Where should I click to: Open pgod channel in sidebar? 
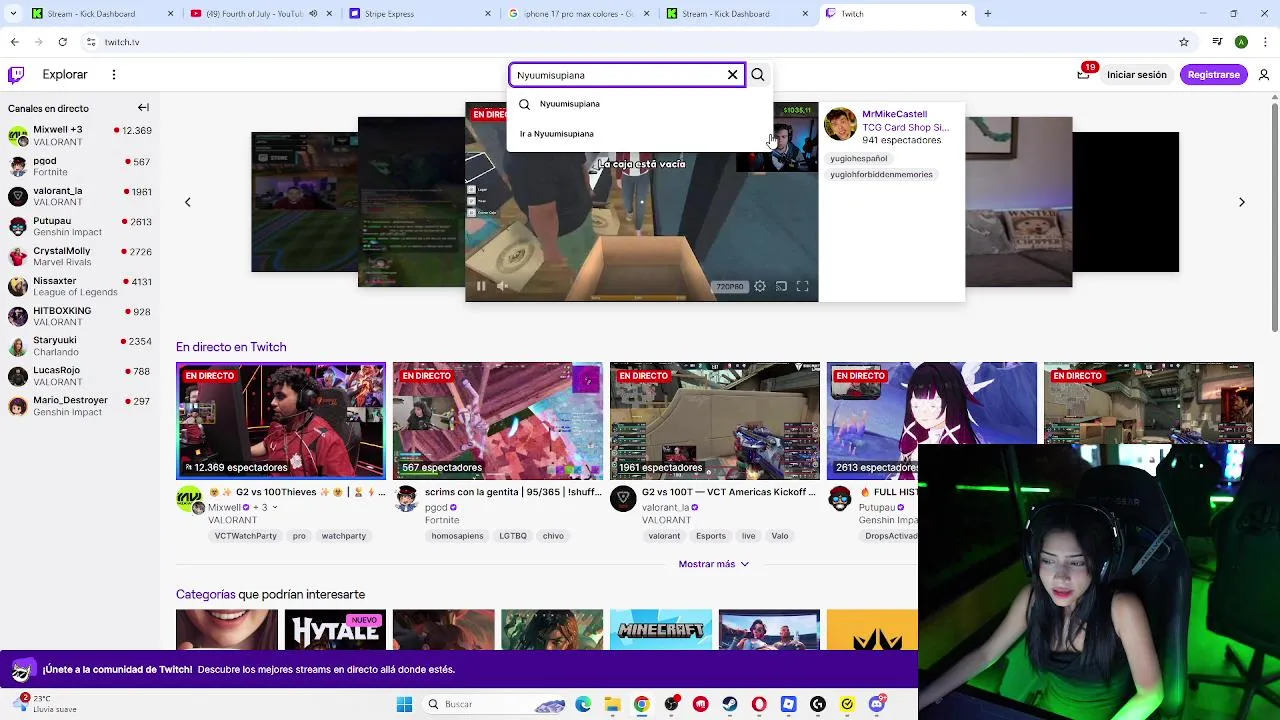point(80,166)
